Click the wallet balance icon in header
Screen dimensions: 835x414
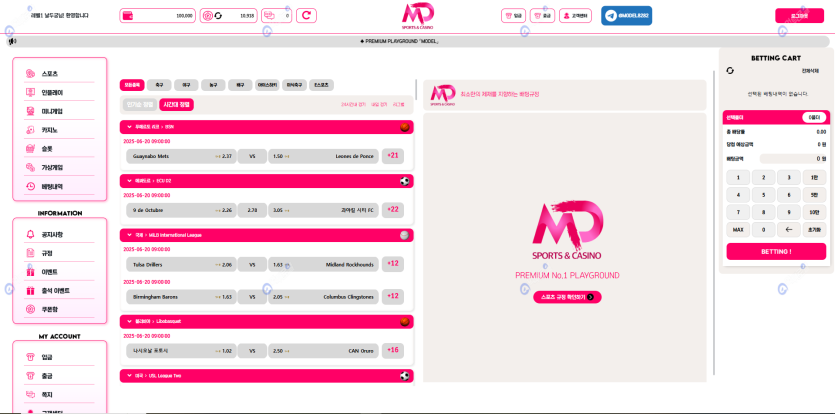click(x=127, y=15)
